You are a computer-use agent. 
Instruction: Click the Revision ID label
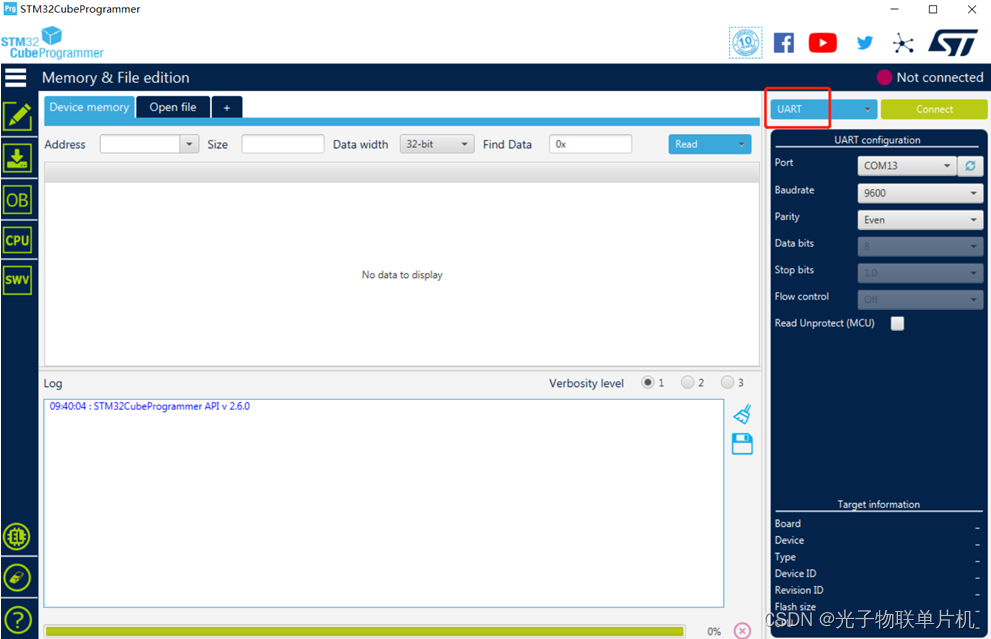[x=799, y=590]
